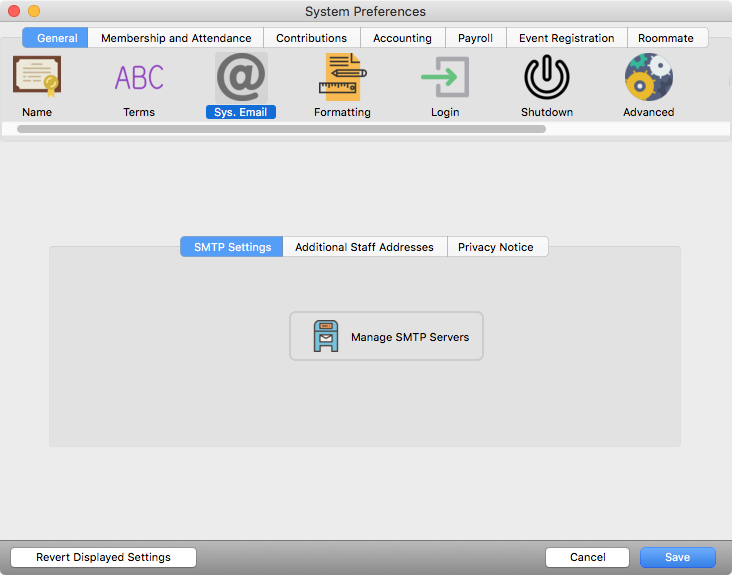Screen dimensions: 732x575
Task: Show the Additional Staff Addresses tab
Action: coord(364,247)
